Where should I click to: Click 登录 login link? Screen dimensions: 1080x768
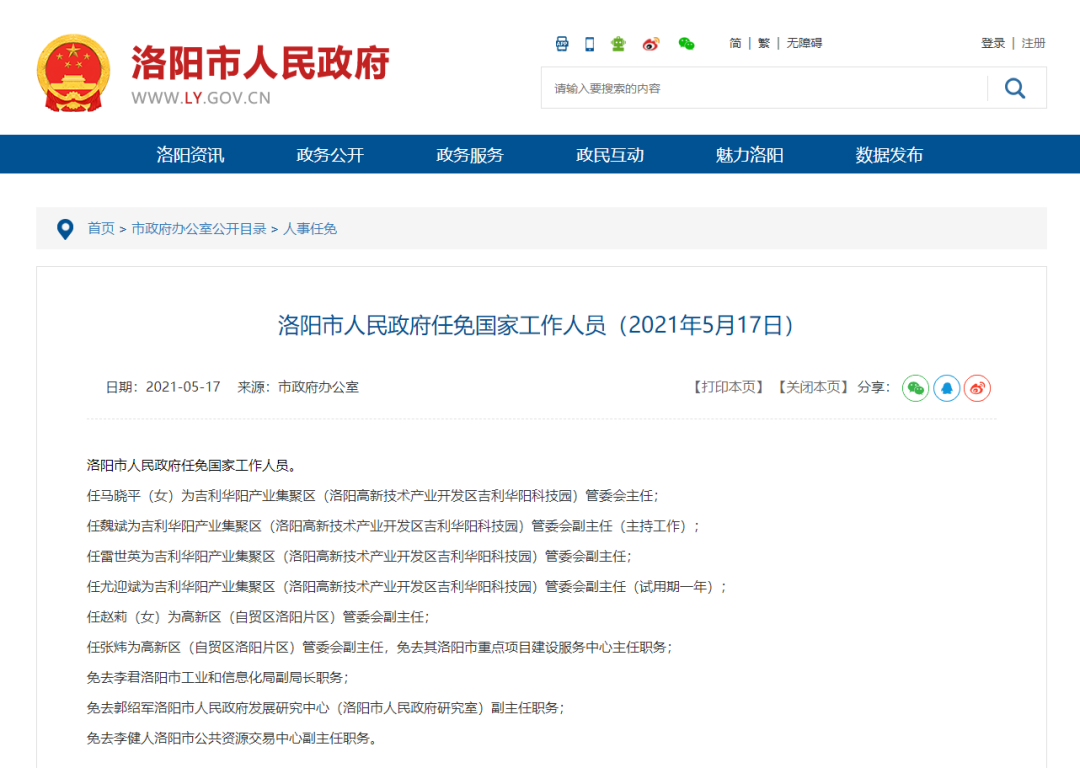pyautogui.click(x=993, y=43)
